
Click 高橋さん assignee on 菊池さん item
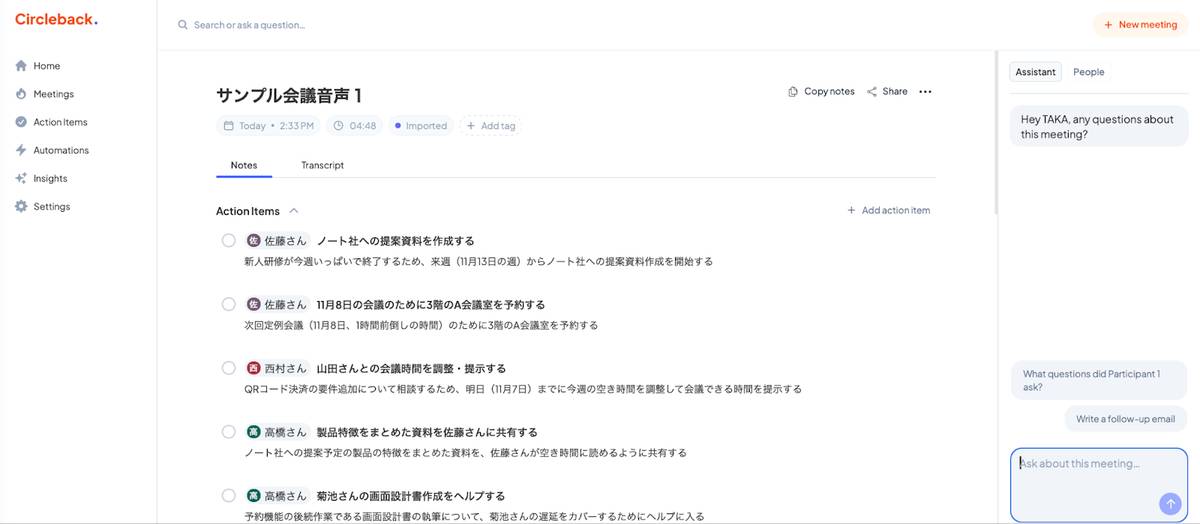[x=277, y=495]
